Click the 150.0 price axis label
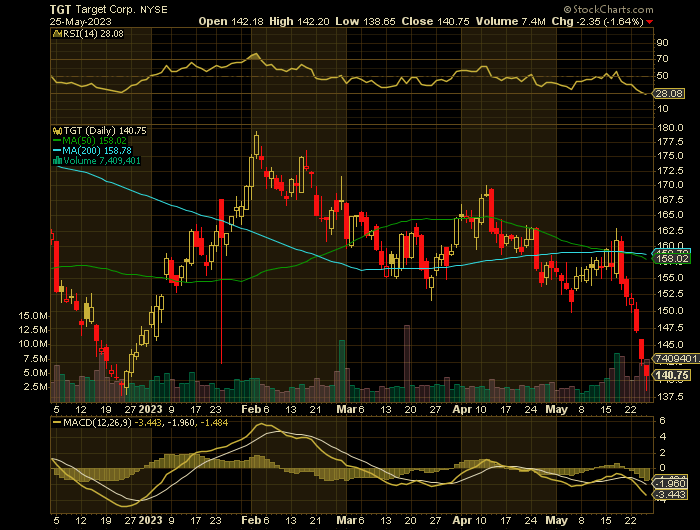700x530 pixels. (x=671, y=311)
